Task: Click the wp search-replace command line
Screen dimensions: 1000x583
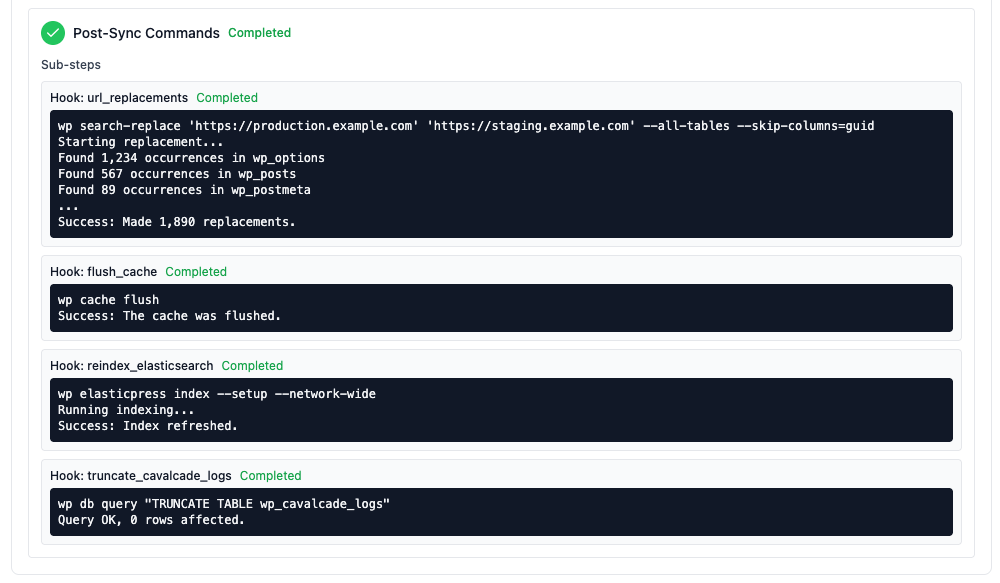Action: [466, 126]
